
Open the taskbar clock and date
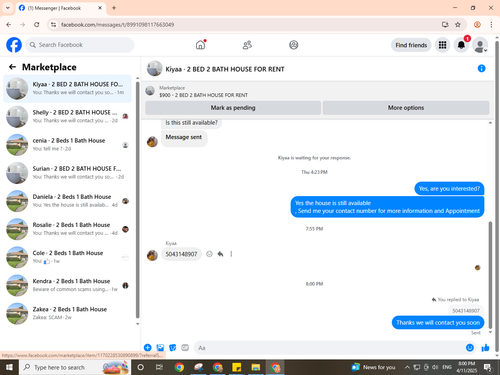(x=467, y=367)
